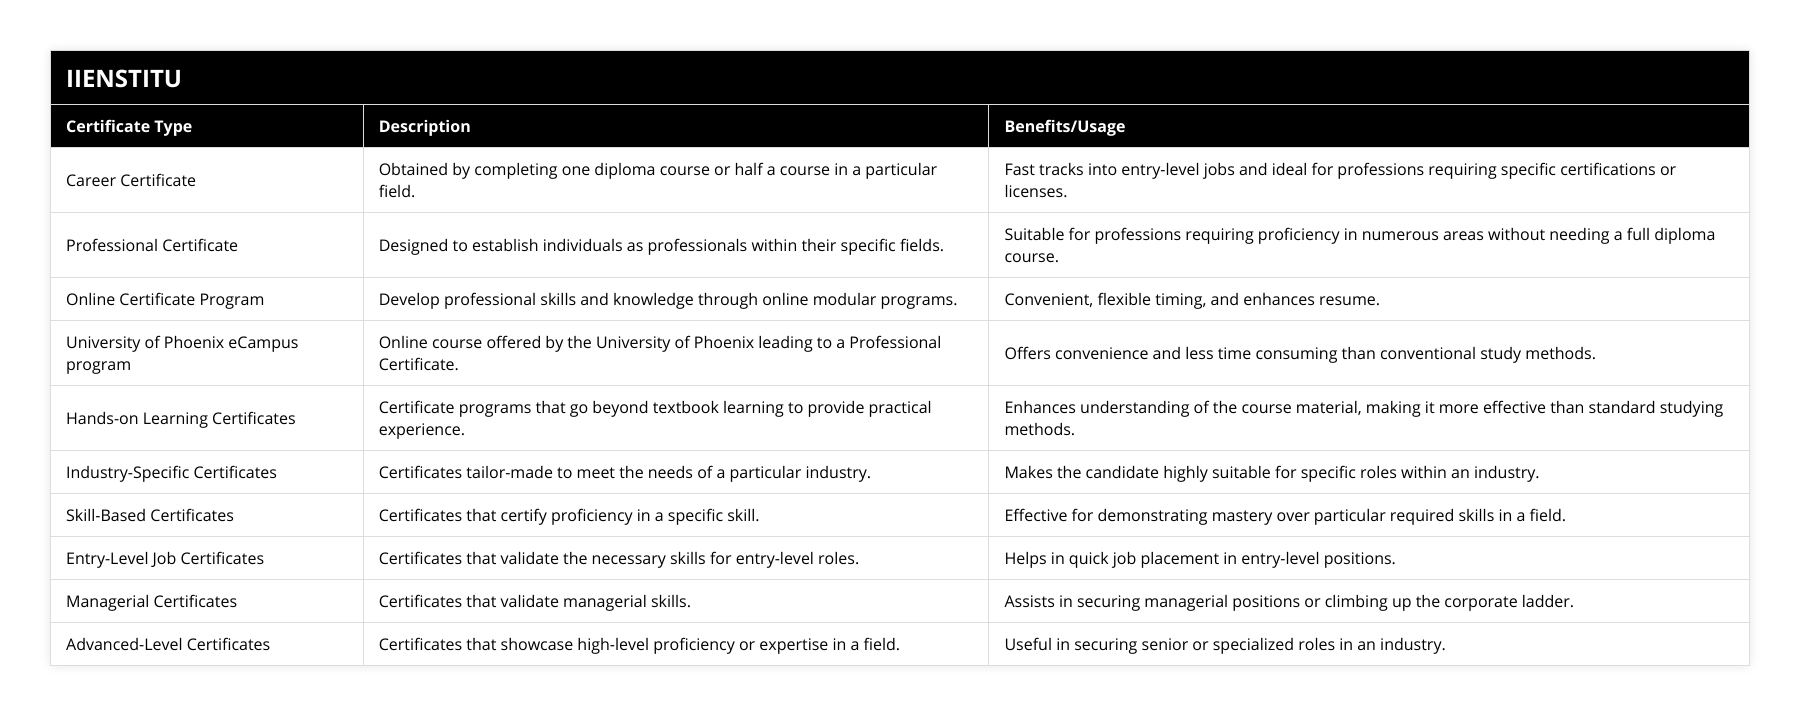This screenshot has height=716, width=1800.
Task: Click University of Phoenix eCampus program cell
Action: pyautogui.click(x=182, y=353)
